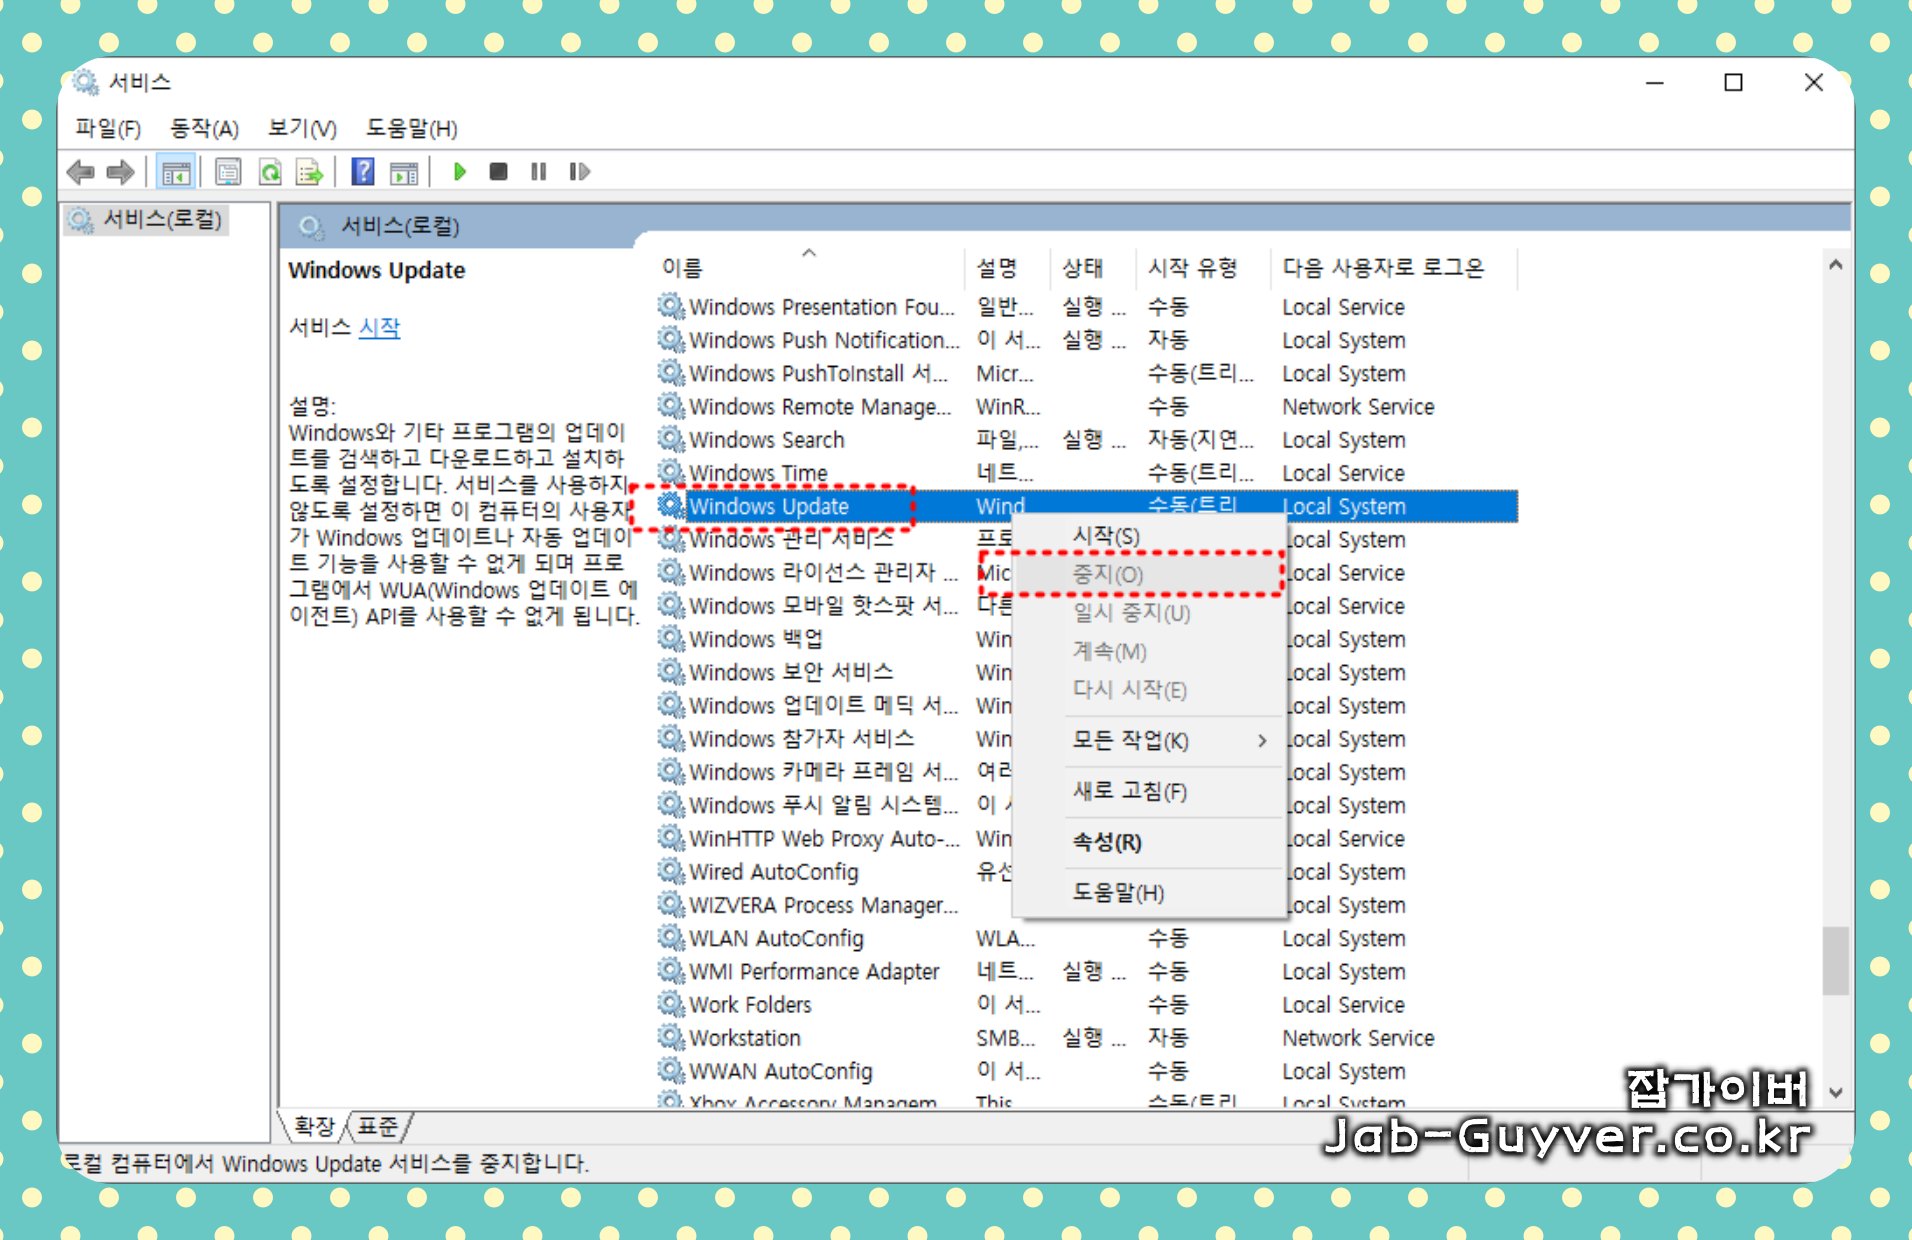Click Network Service in Workstation row
The height and width of the screenshot is (1240, 1912).
(1358, 1037)
